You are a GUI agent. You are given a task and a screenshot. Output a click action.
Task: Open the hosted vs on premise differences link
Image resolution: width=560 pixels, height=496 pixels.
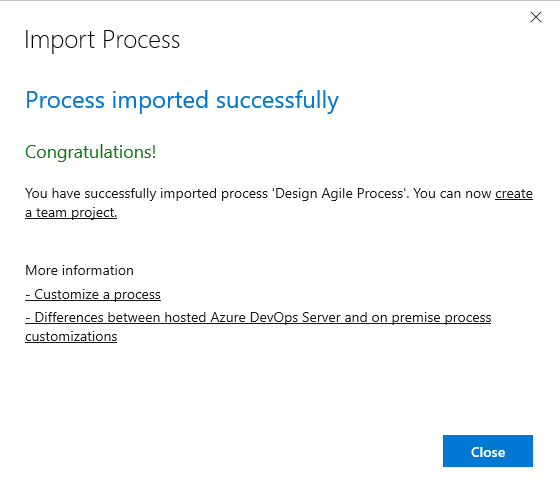click(258, 327)
